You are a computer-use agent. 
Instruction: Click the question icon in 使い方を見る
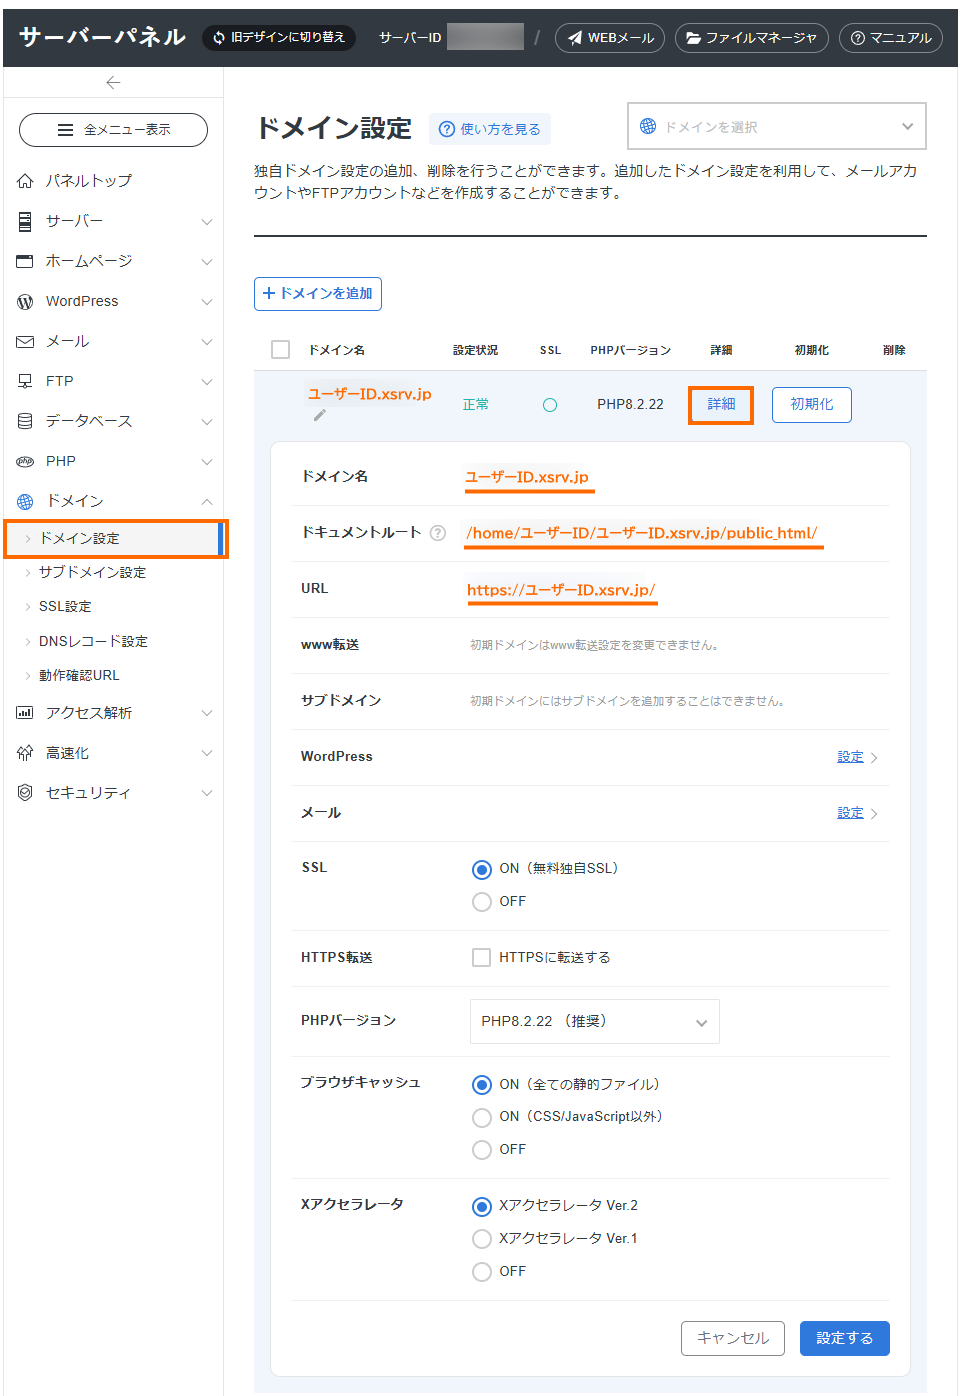pos(447,129)
